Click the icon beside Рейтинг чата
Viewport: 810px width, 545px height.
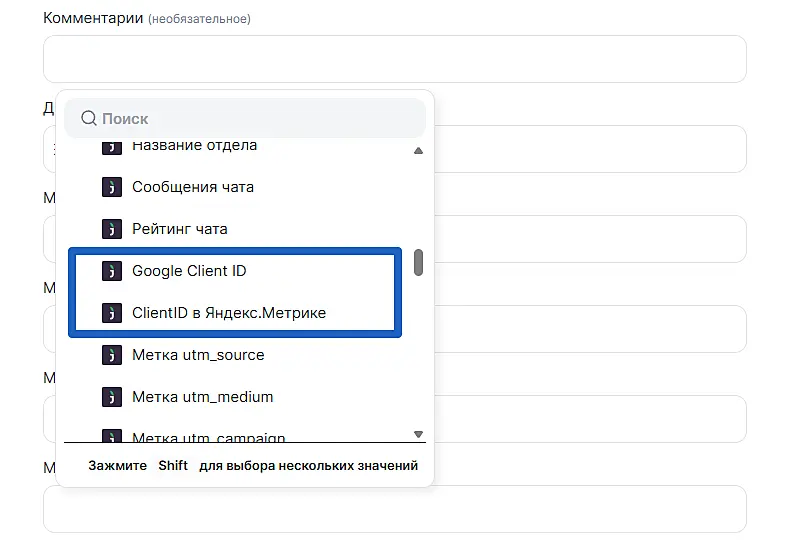111,229
